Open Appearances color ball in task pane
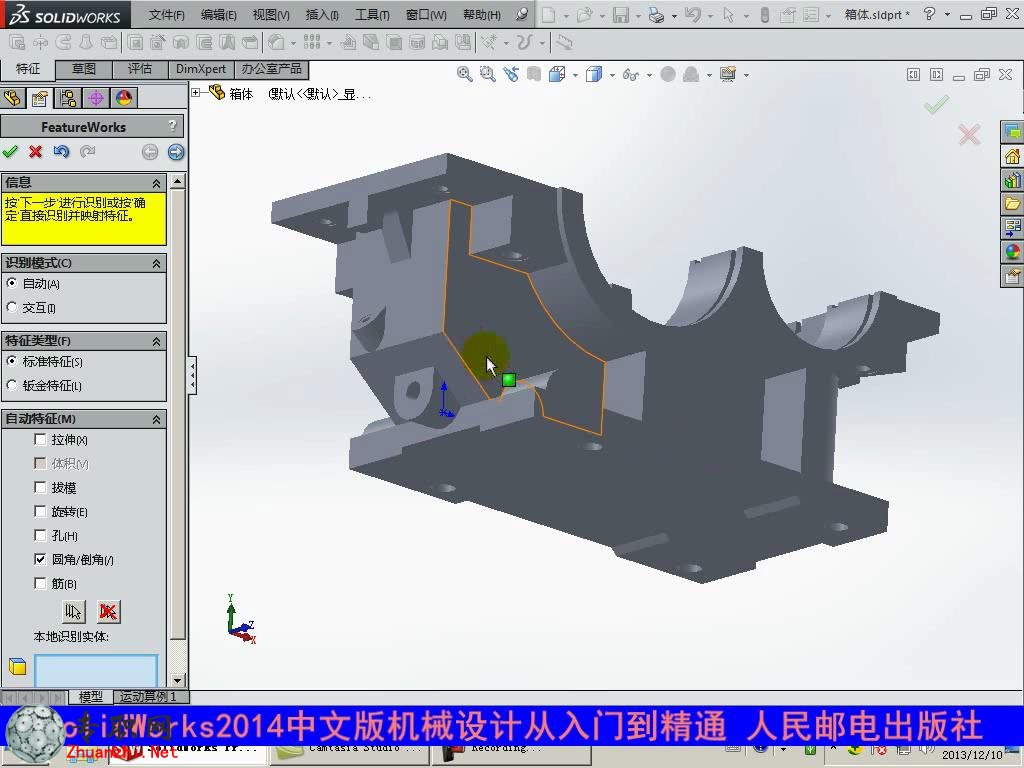The height and width of the screenshot is (768, 1024). [1012, 251]
